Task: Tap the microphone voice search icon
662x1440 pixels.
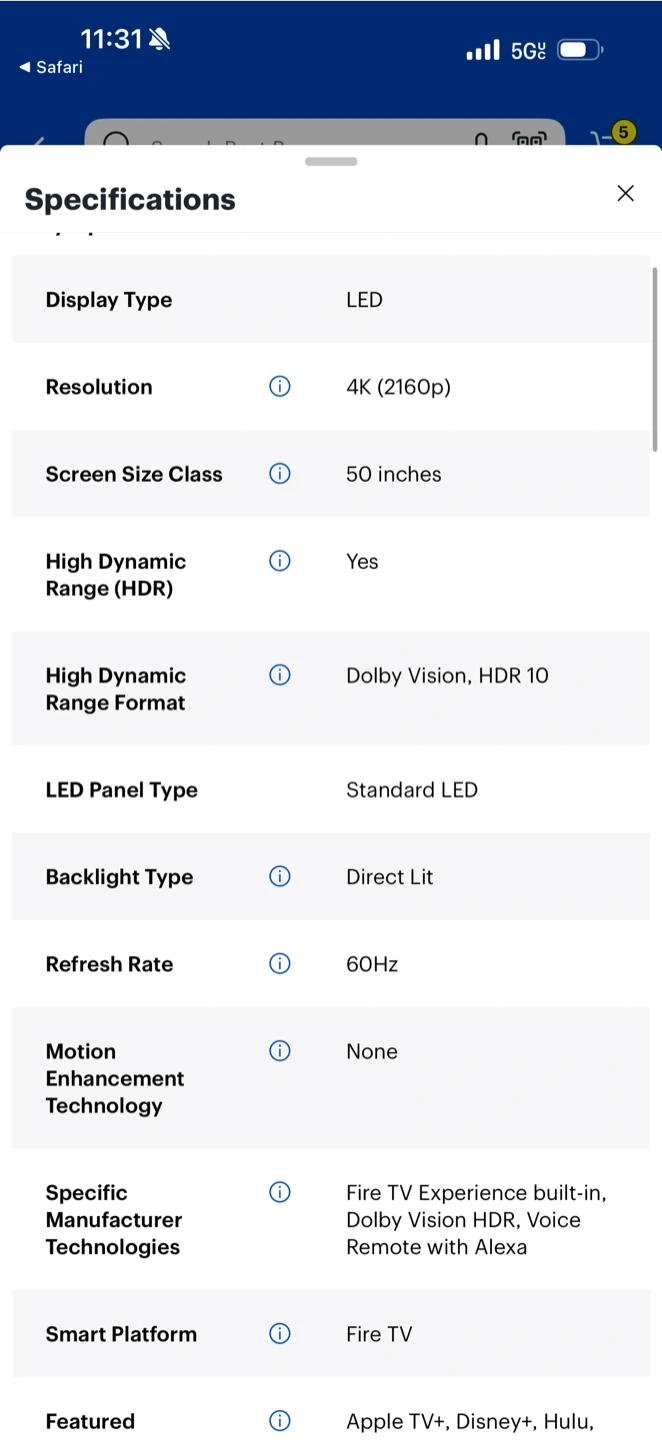Action: 481,139
